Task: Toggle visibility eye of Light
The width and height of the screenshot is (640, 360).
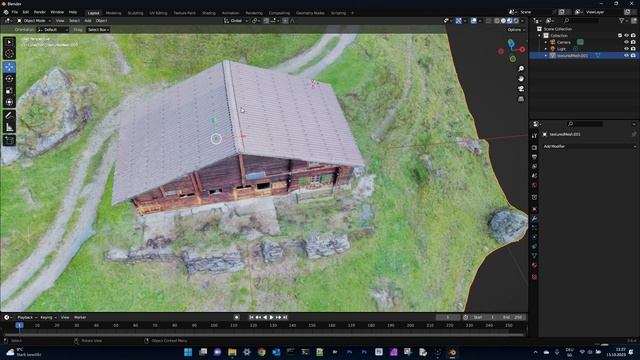Action: (x=627, y=49)
